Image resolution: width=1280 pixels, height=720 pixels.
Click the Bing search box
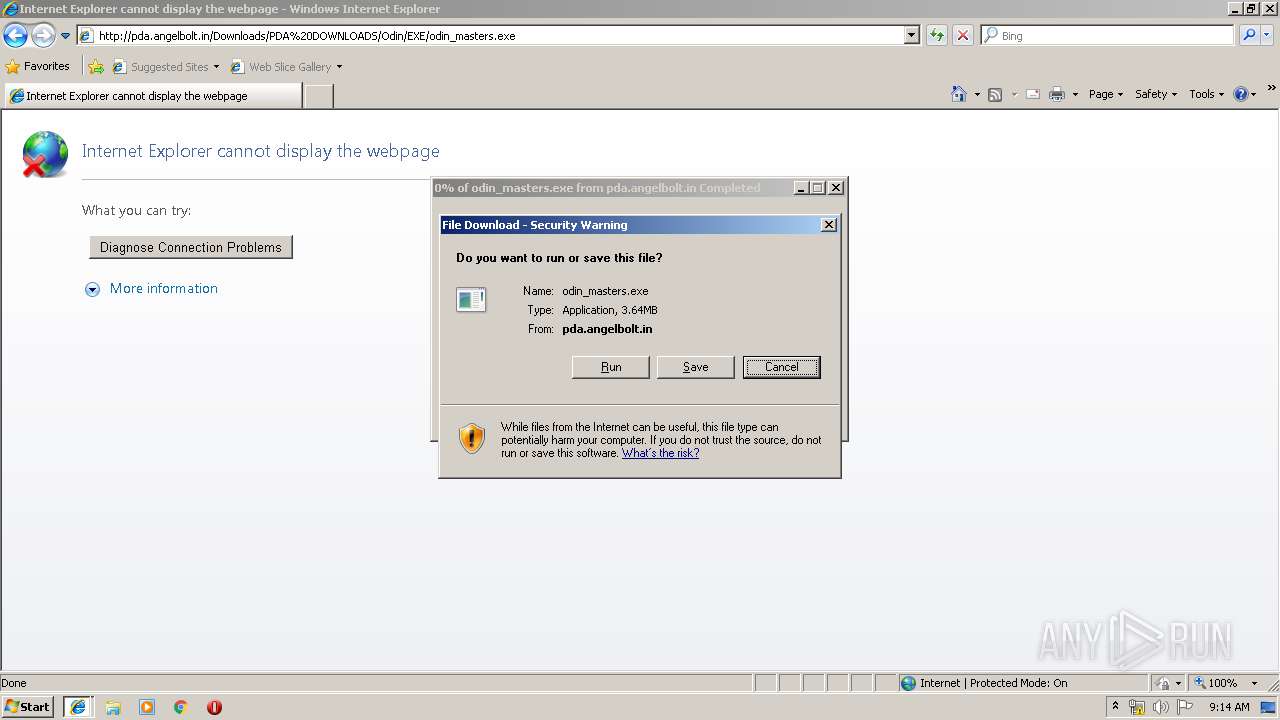click(1107, 36)
